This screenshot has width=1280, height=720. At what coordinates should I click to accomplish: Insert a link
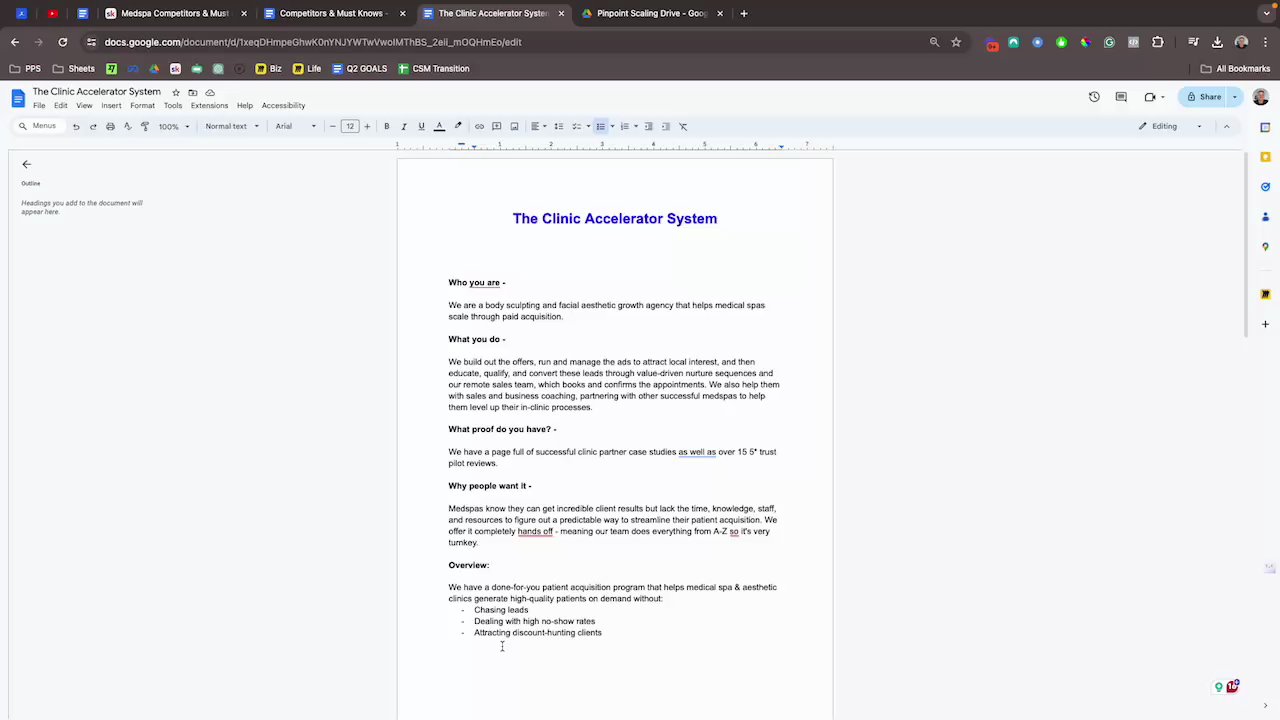pos(479,126)
